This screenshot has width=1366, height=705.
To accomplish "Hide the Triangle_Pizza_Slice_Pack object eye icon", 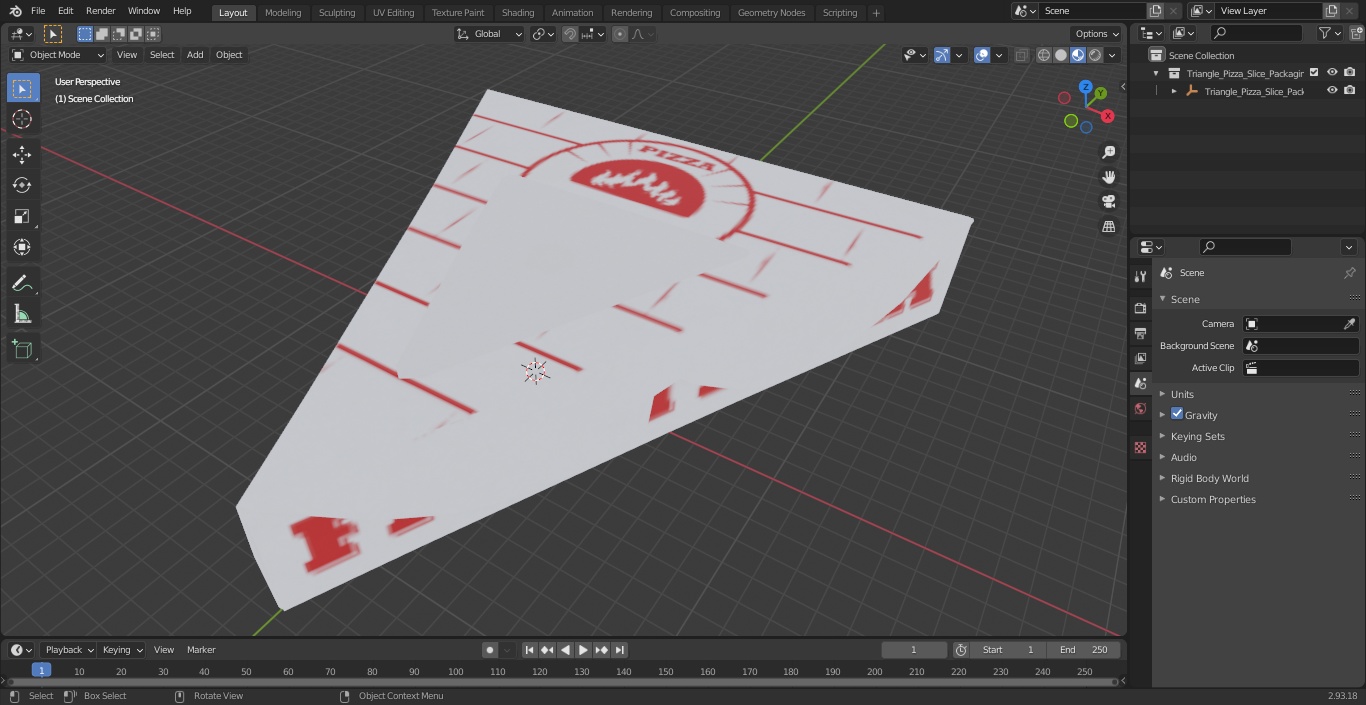I will [x=1332, y=90].
